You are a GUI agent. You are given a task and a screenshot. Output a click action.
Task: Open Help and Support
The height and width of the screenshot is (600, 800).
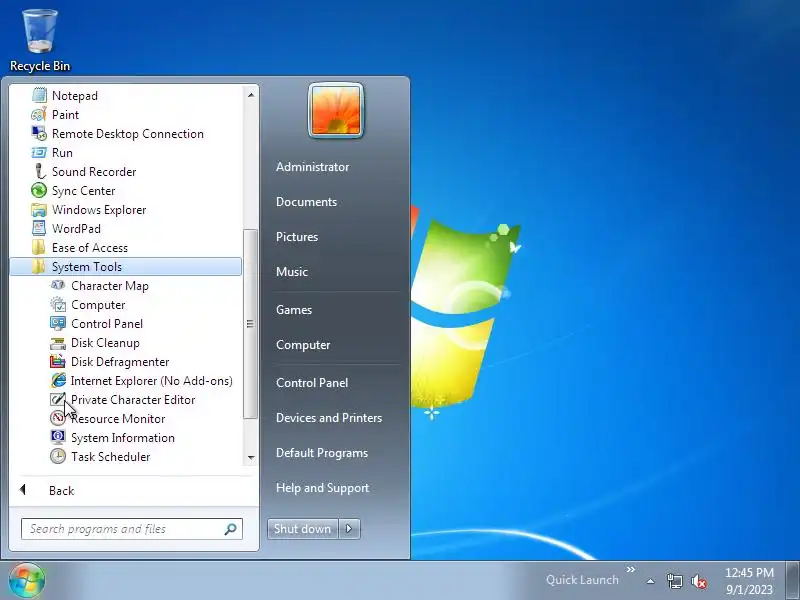322,488
